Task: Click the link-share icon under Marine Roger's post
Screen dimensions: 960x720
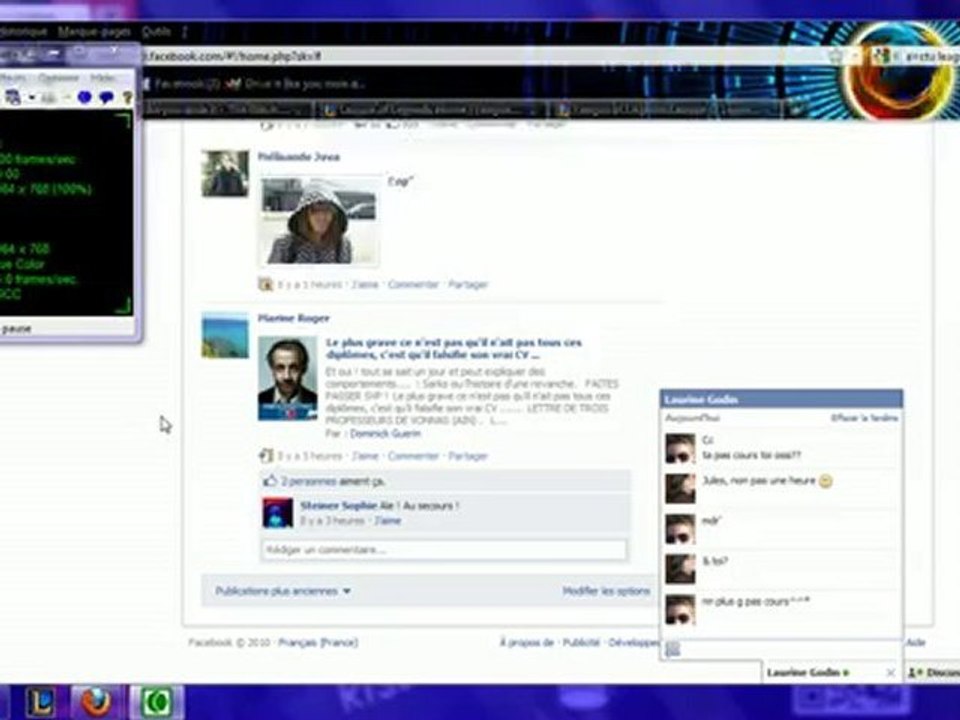Action: (265, 456)
